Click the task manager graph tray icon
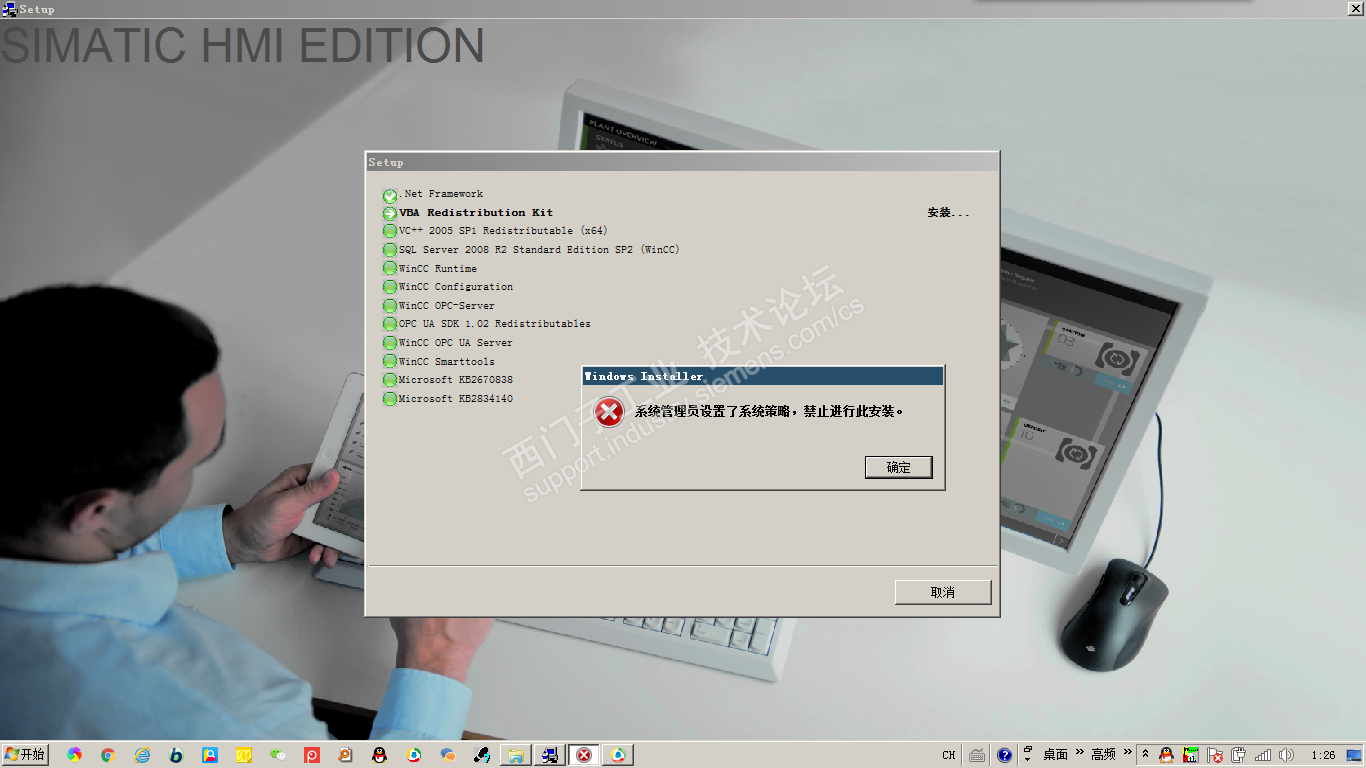This screenshot has height=768, width=1366. click(1191, 755)
